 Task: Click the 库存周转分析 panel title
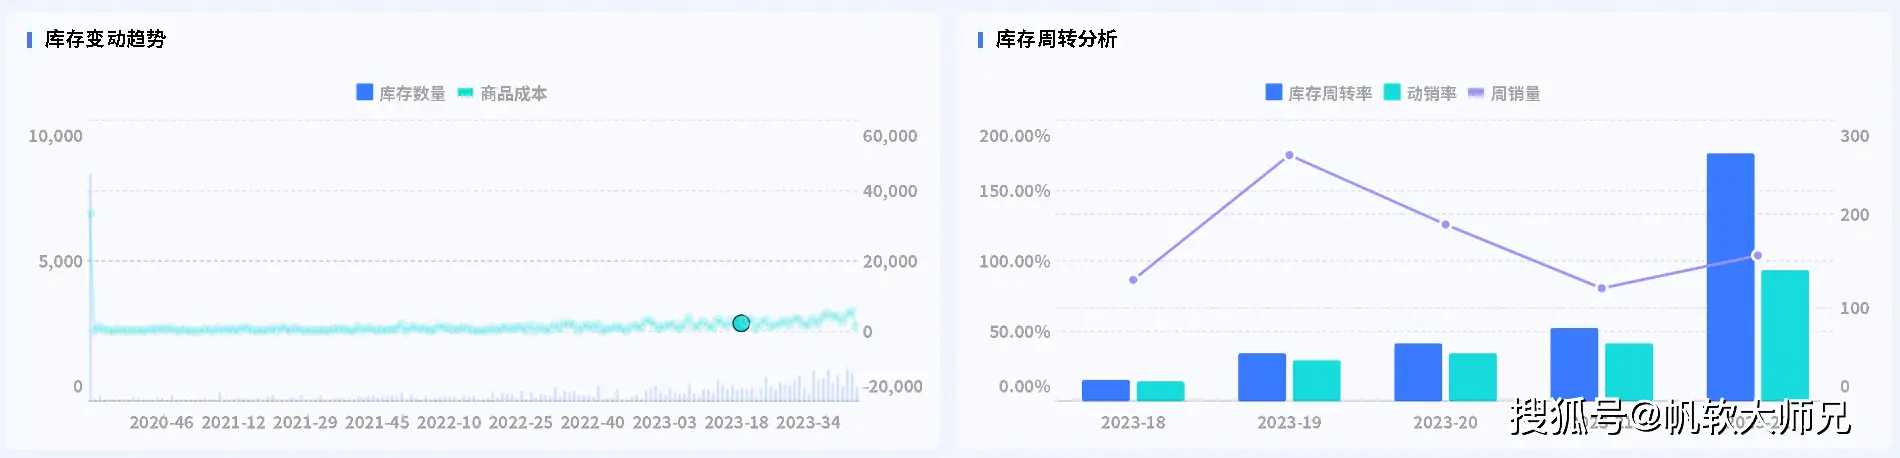tap(1056, 39)
